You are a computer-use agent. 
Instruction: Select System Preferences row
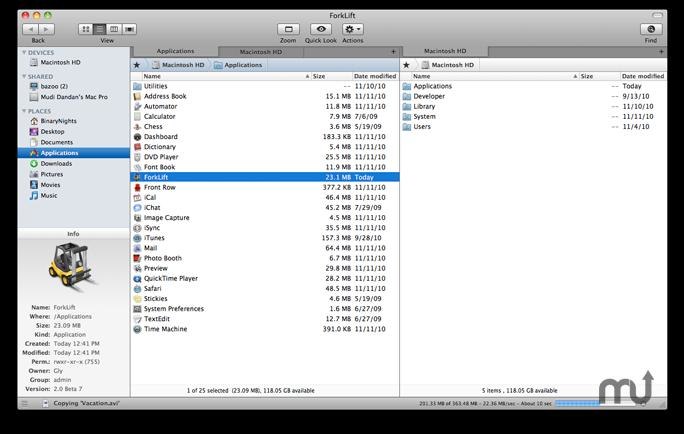(265, 309)
